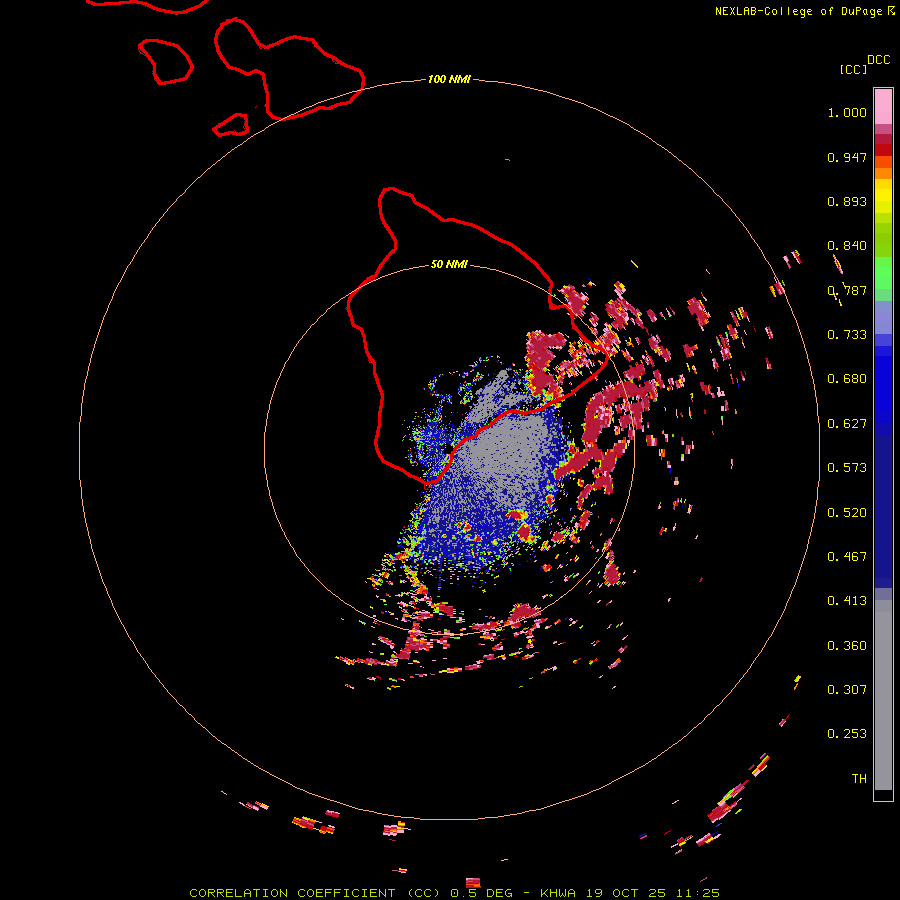Click the DCC label above the color bar
The height and width of the screenshot is (900, 900).
pos(879,60)
